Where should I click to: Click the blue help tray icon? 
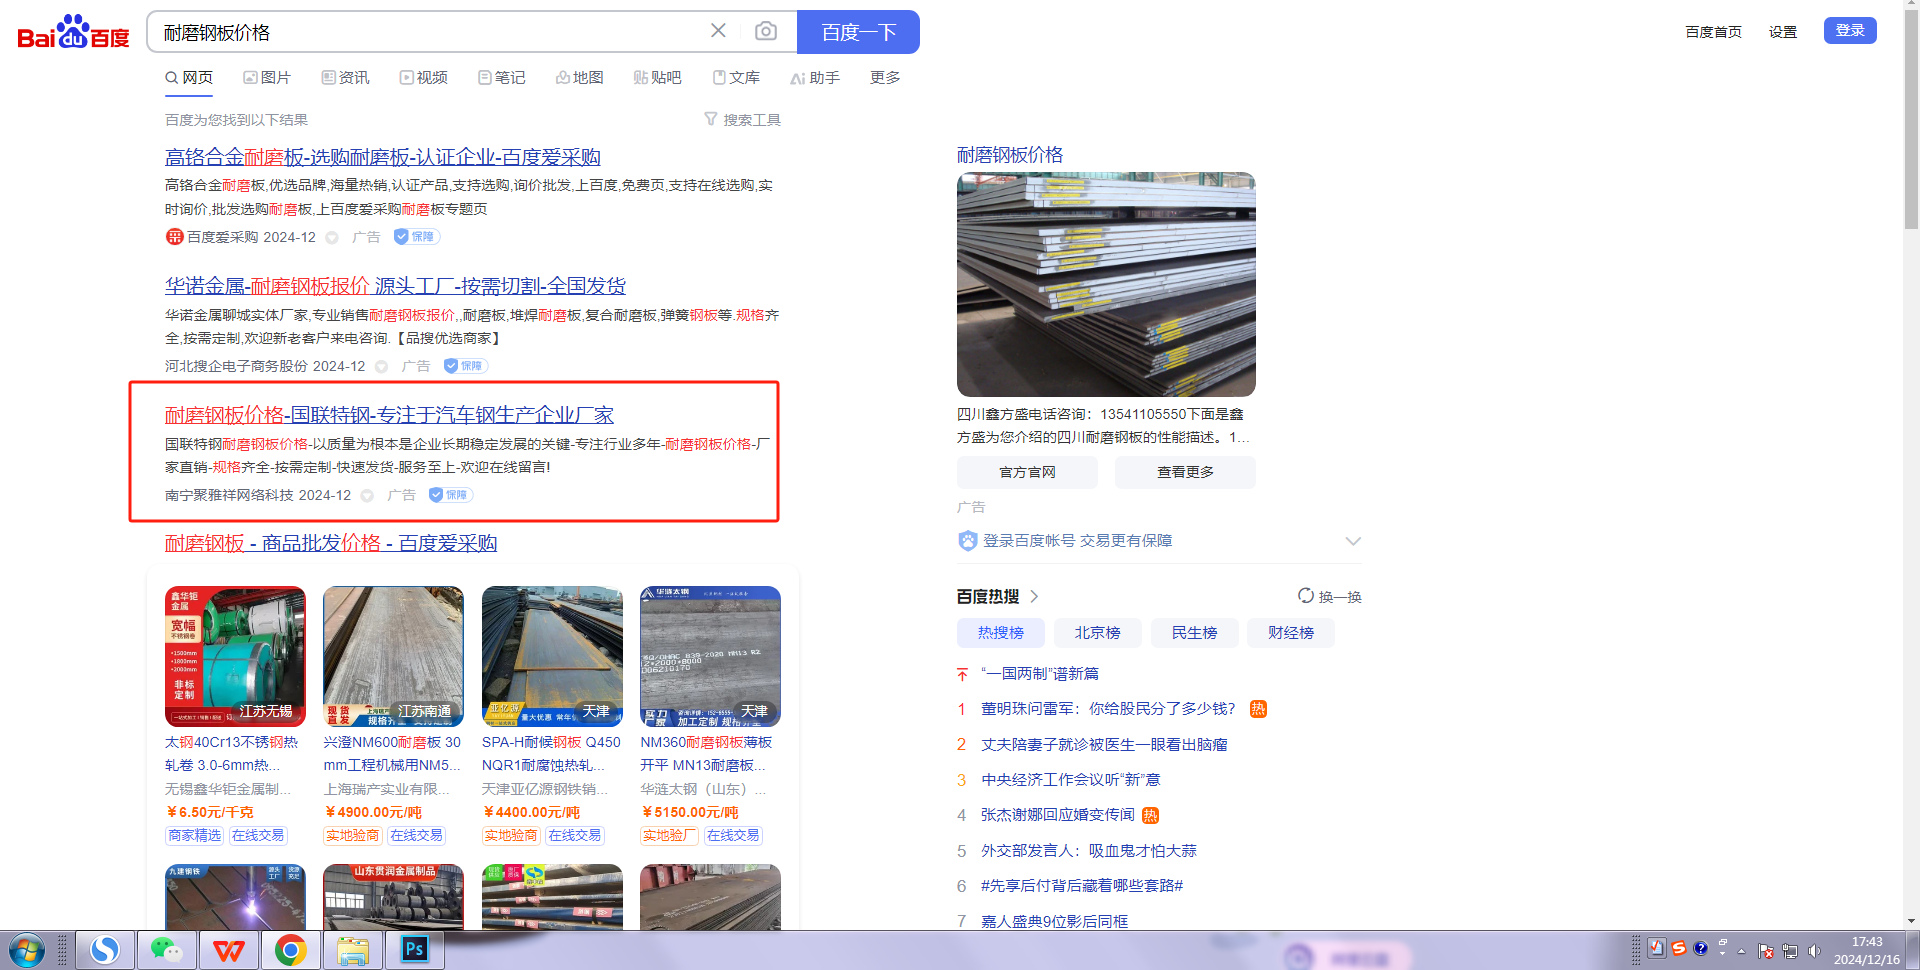coord(1700,948)
